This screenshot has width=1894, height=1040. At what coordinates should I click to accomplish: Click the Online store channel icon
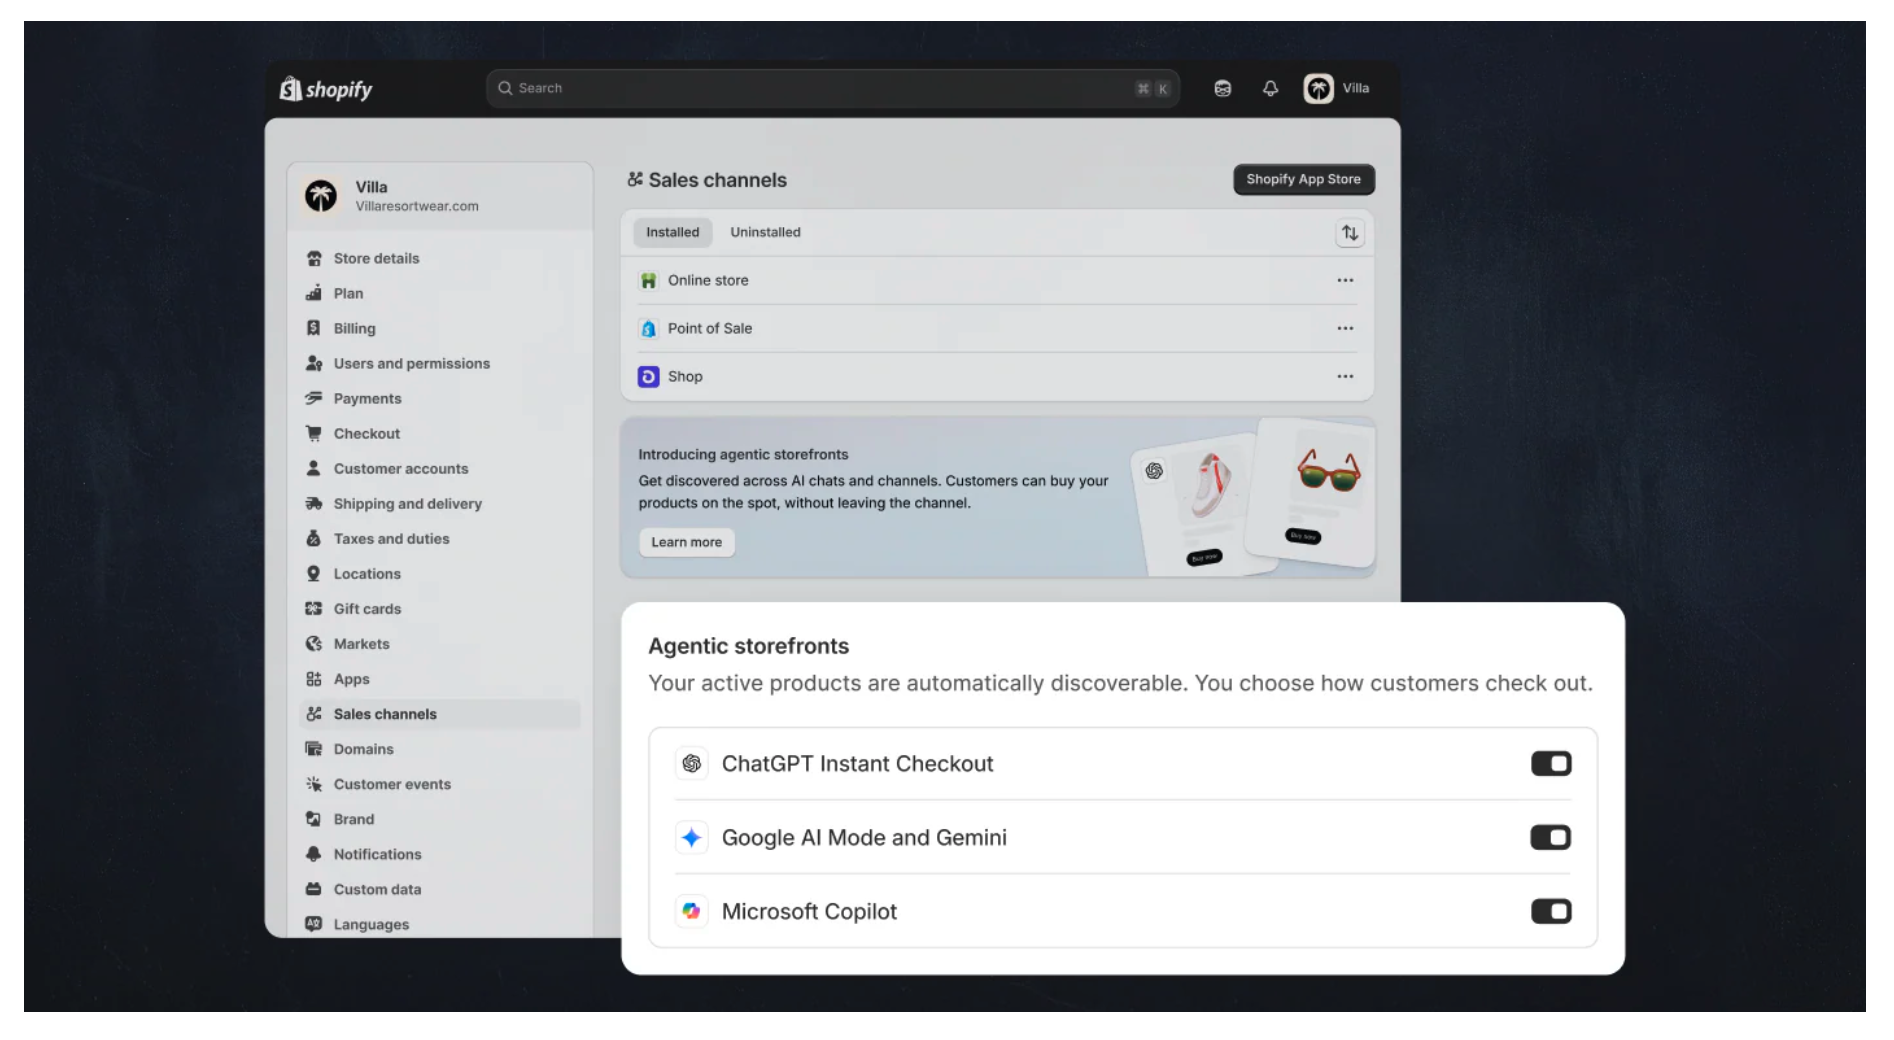[649, 281]
